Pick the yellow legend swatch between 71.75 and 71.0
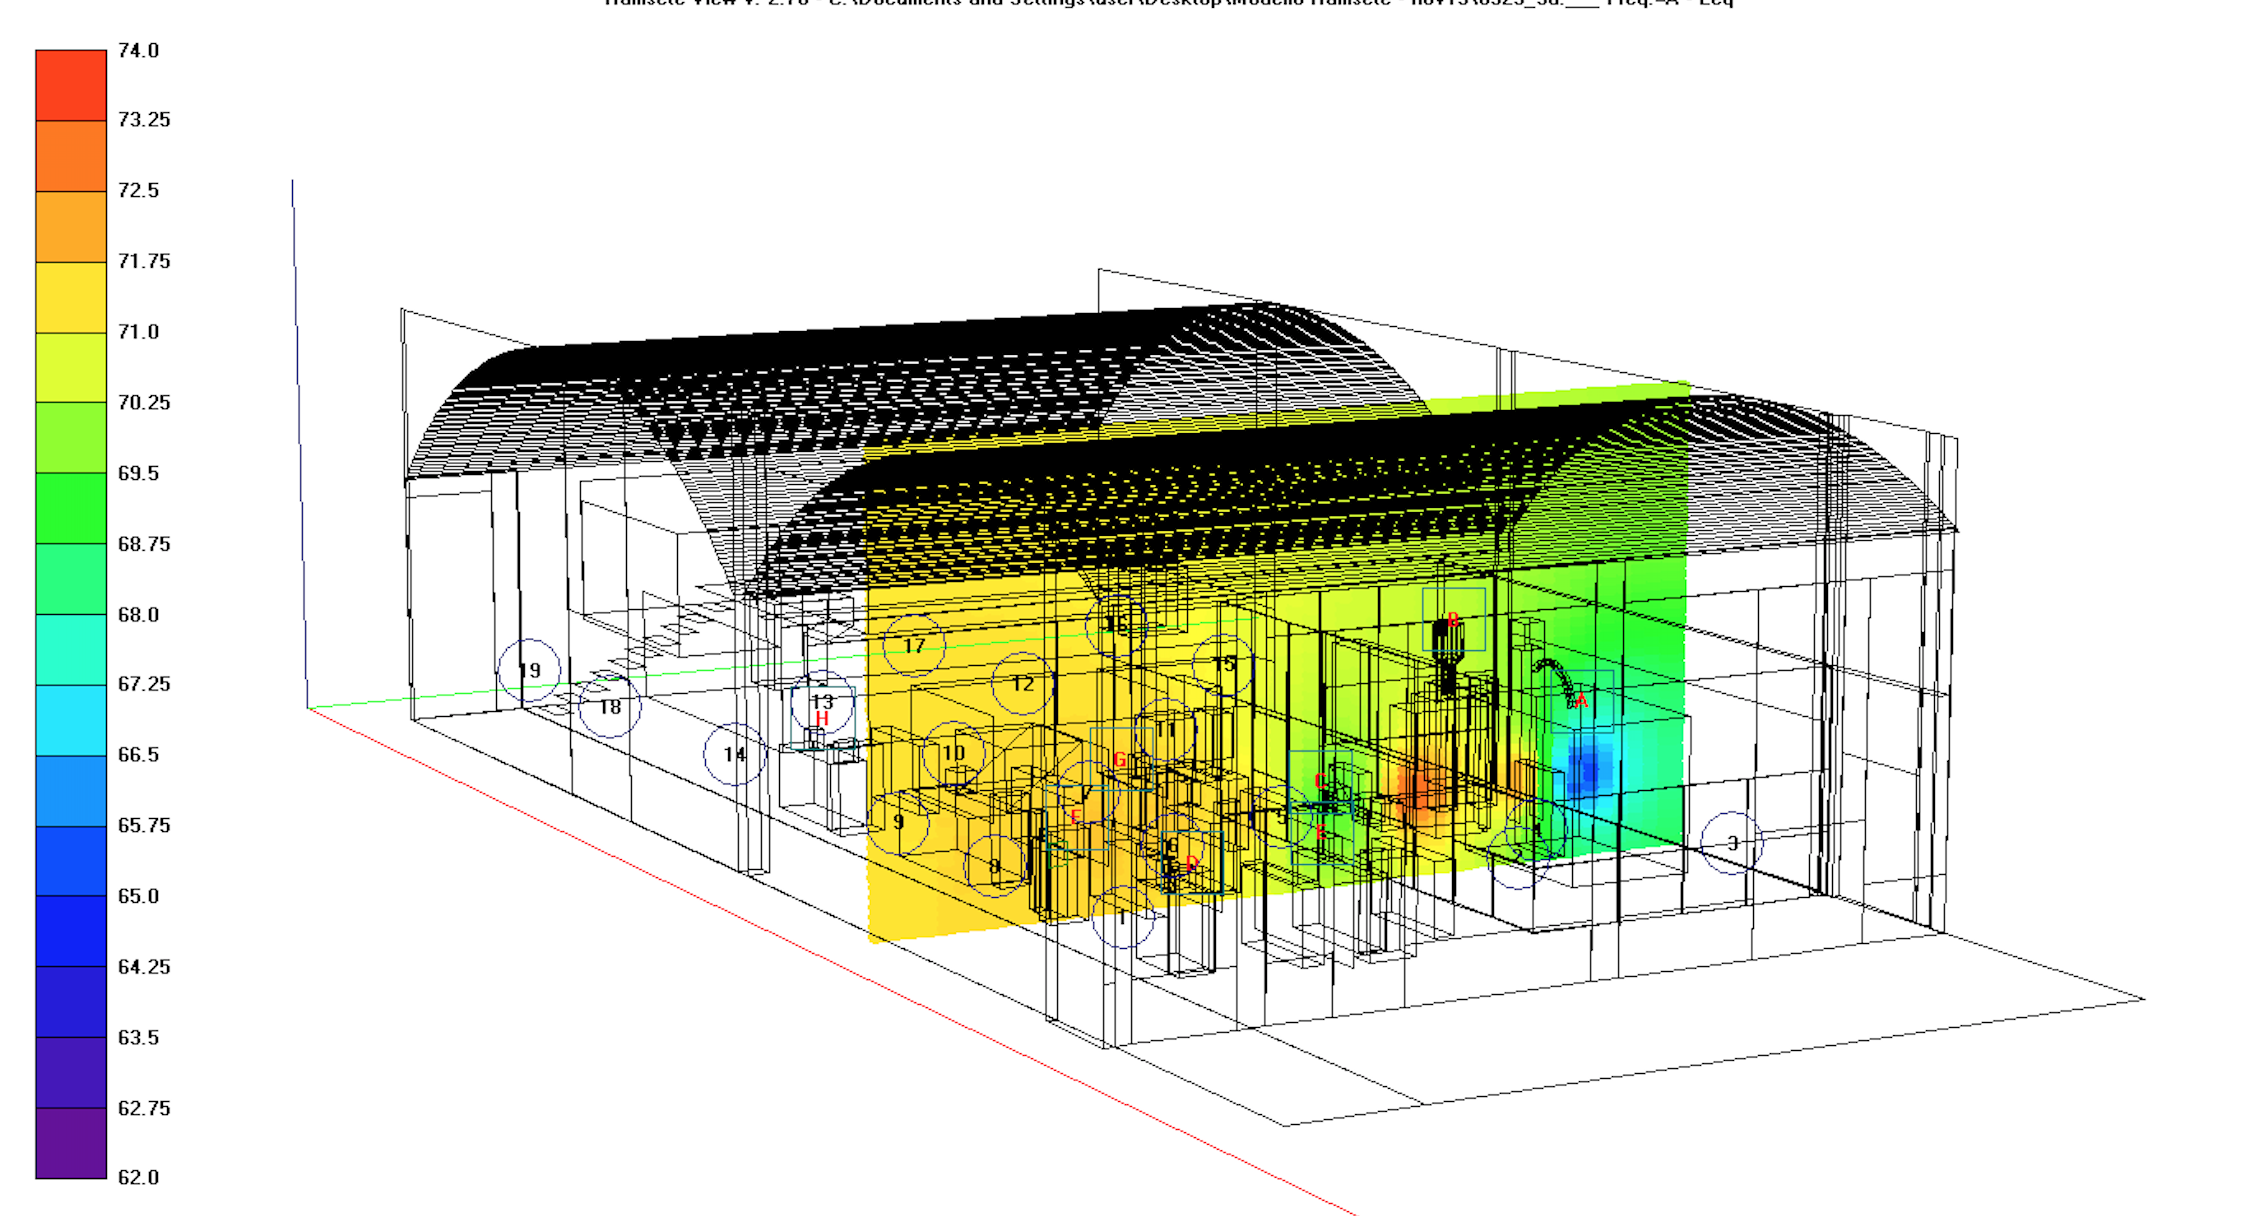This screenshot has height=1216, width=2254. point(71,297)
